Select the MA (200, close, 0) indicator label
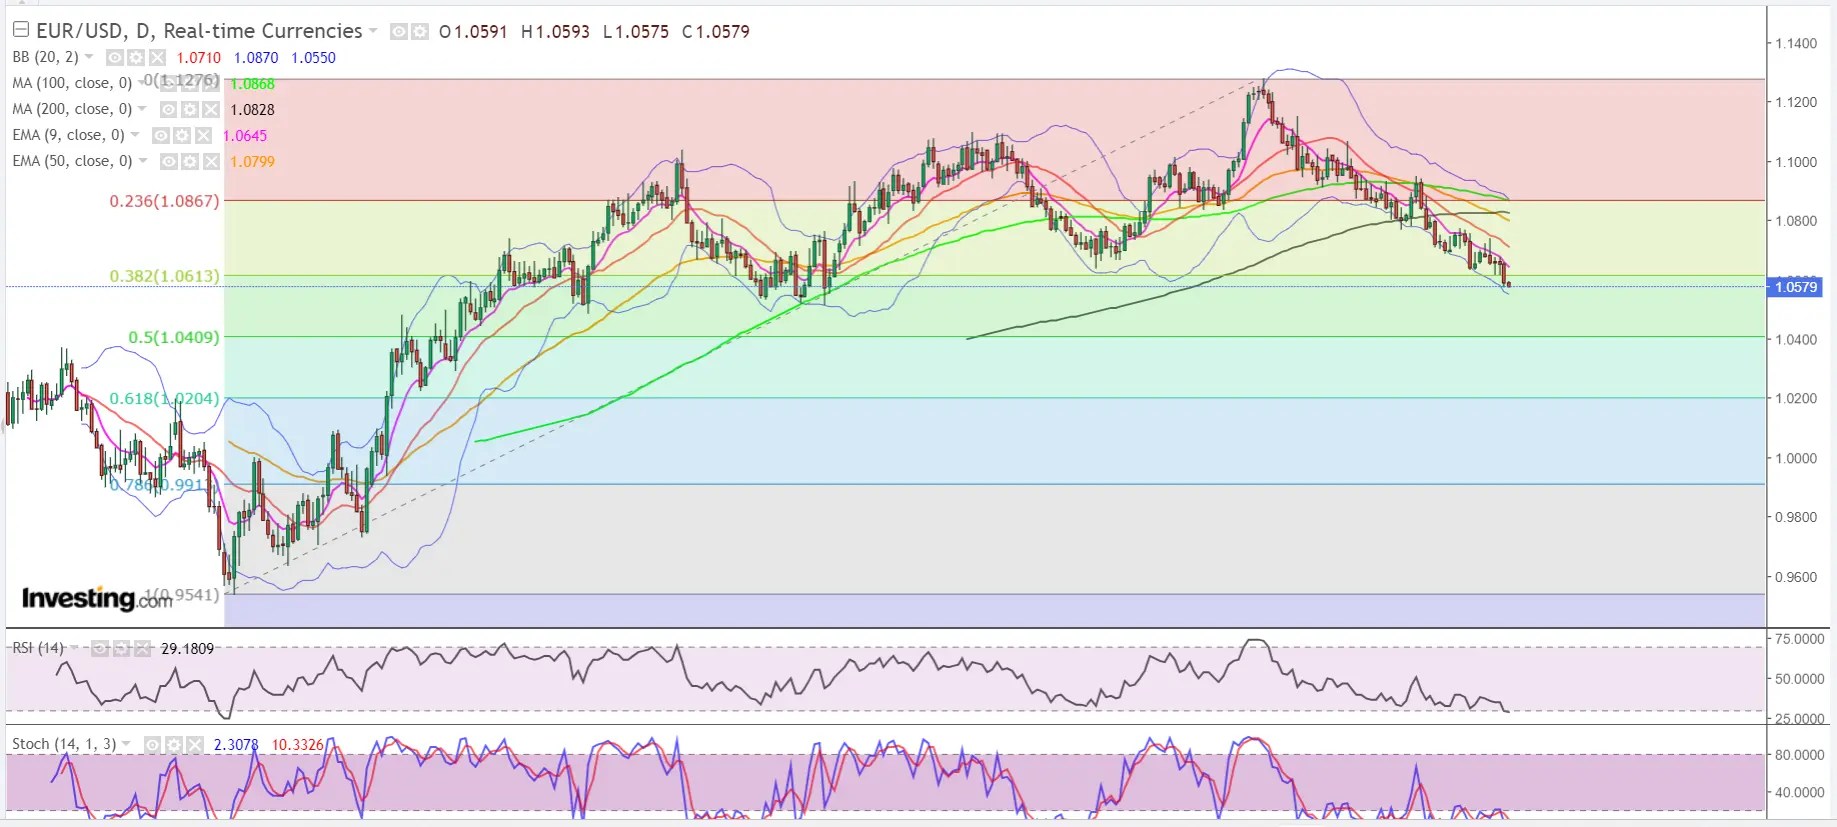 pos(72,109)
